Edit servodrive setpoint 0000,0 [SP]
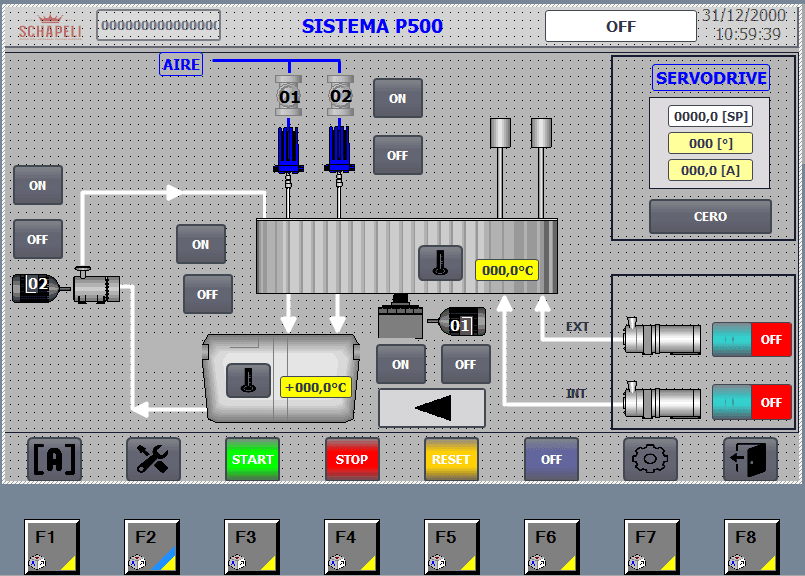Screen dimensions: 805x576 pyautogui.click(x=711, y=117)
